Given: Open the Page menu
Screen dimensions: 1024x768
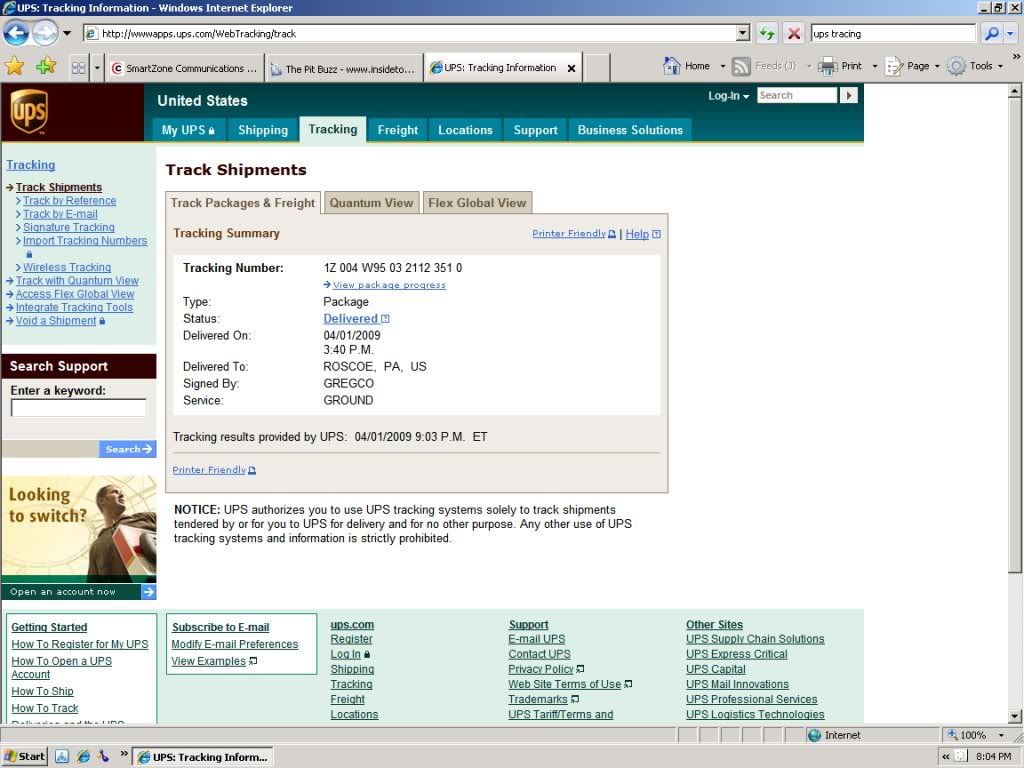Looking at the screenshot, I should [912, 66].
